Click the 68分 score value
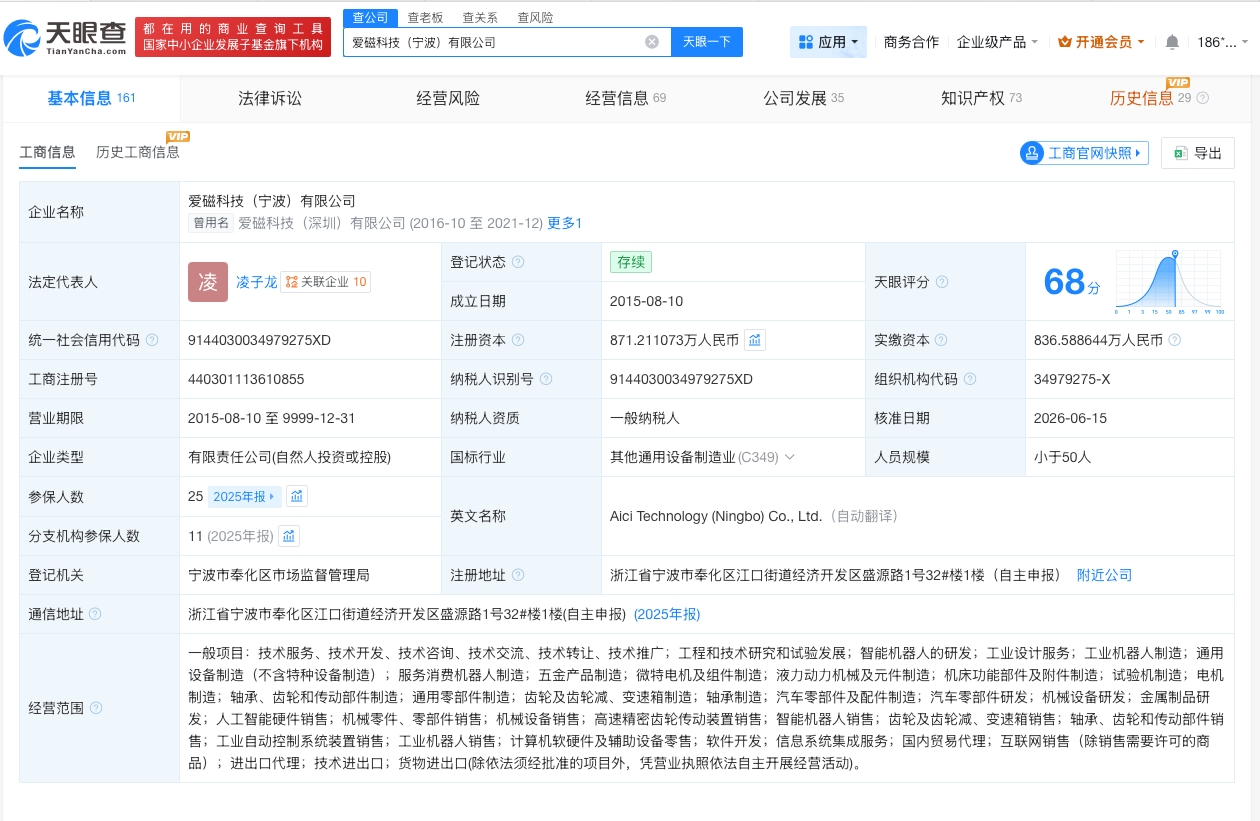 pos(1071,283)
